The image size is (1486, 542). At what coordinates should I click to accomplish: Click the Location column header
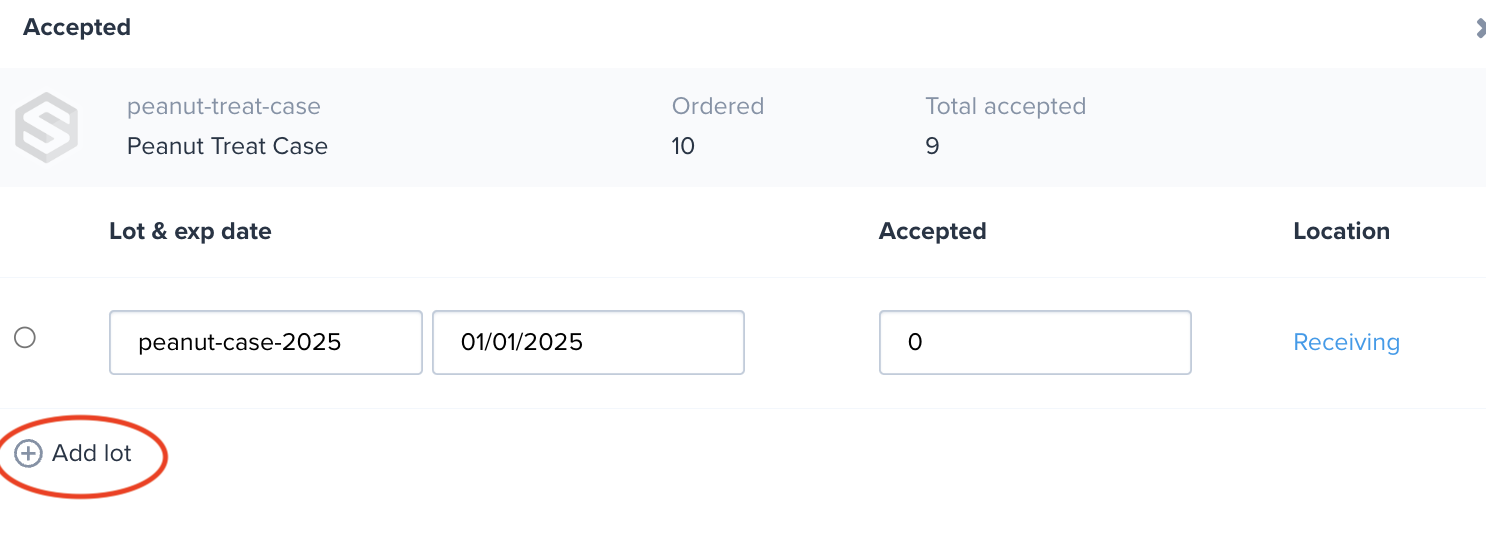[1341, 231]
